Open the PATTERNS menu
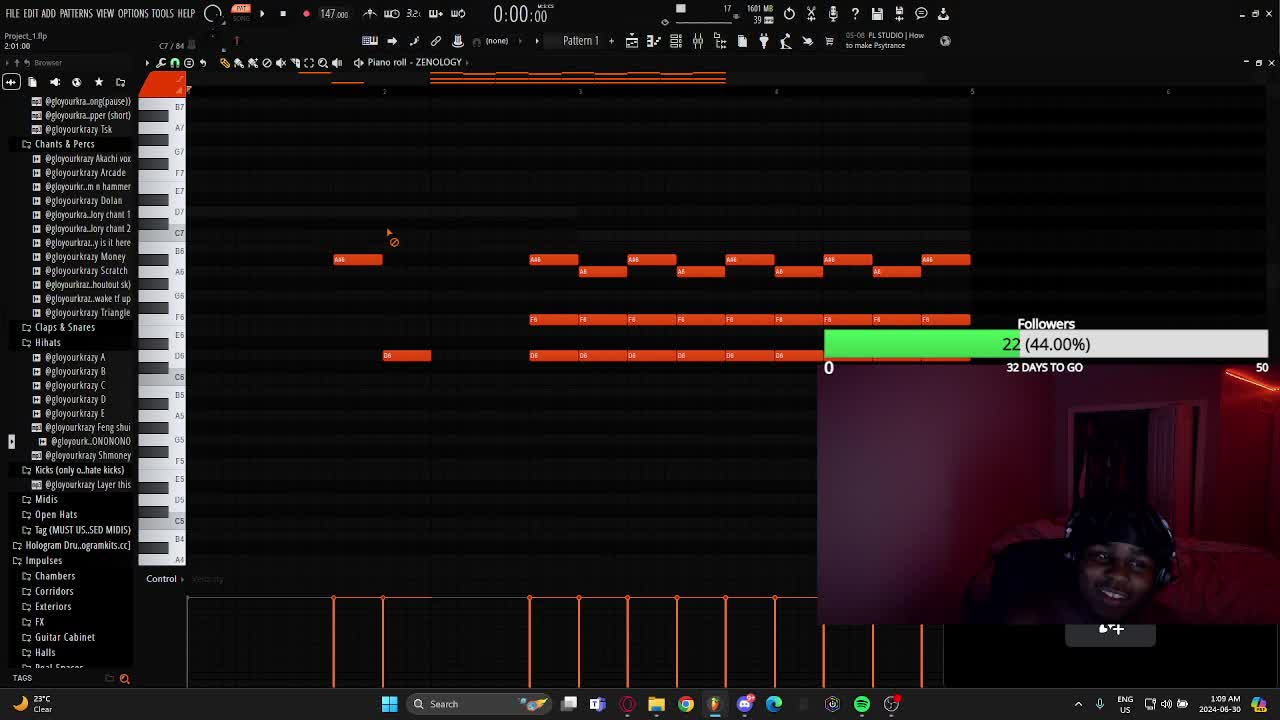This screenshot has height=720, width=1280. pos(76,13)
